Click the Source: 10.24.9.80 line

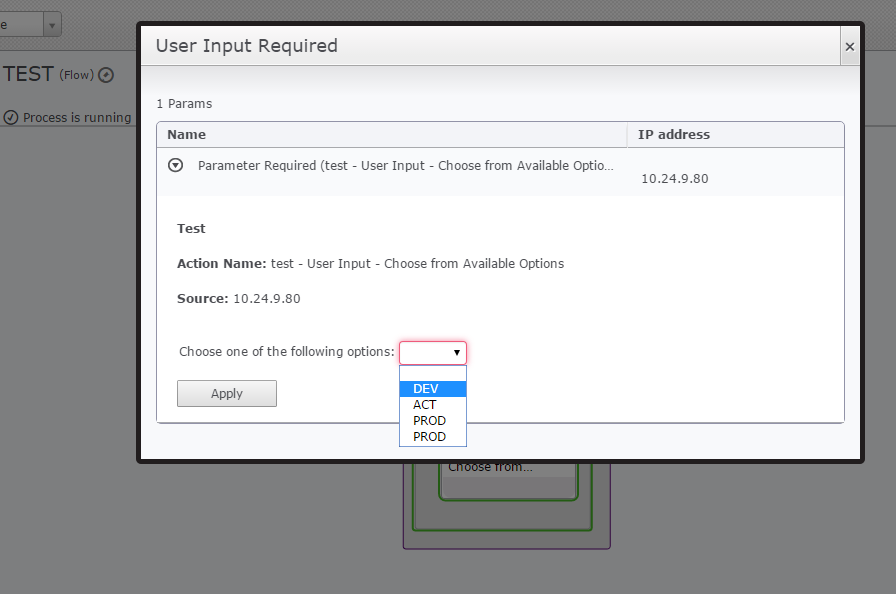pyautogui.click(x=239, y=299)
